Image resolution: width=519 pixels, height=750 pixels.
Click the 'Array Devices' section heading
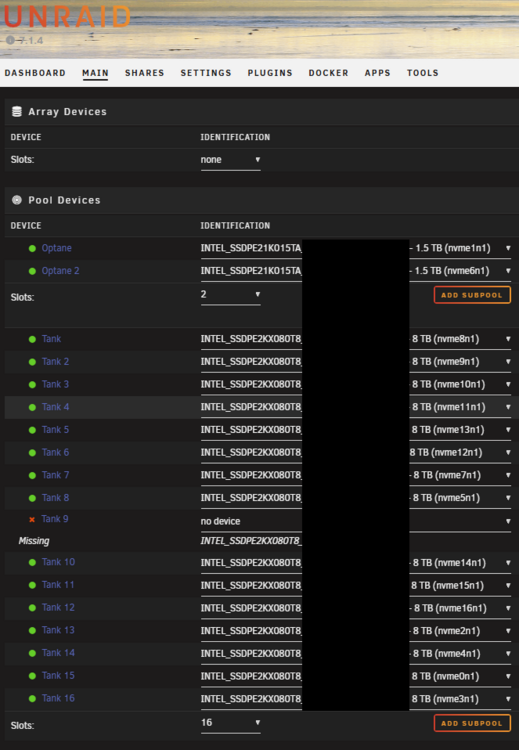tap(67, 111)
